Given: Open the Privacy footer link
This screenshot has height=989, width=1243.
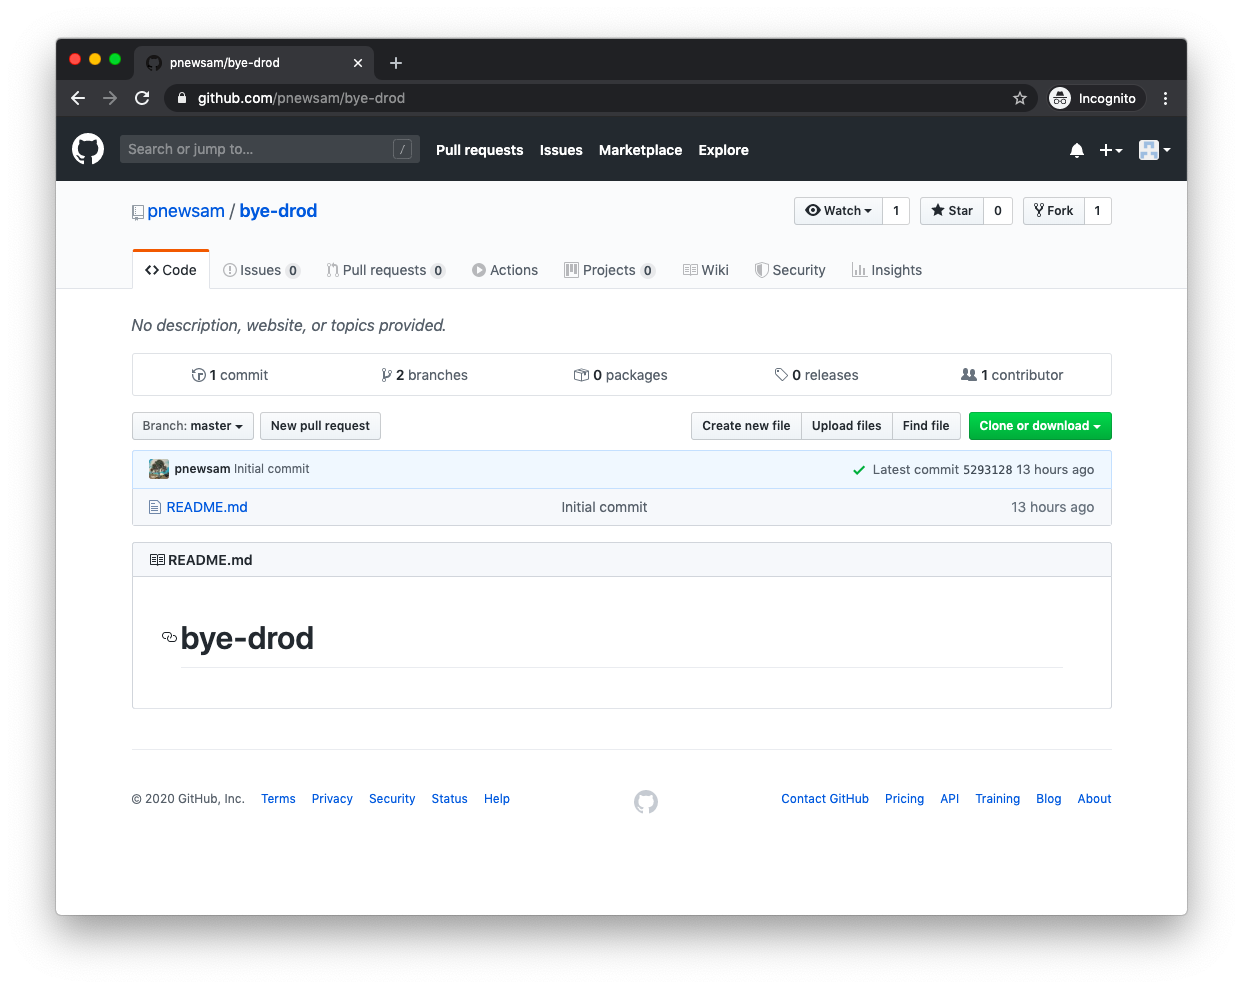Looking at the screenshot, I should pos(332,799).
